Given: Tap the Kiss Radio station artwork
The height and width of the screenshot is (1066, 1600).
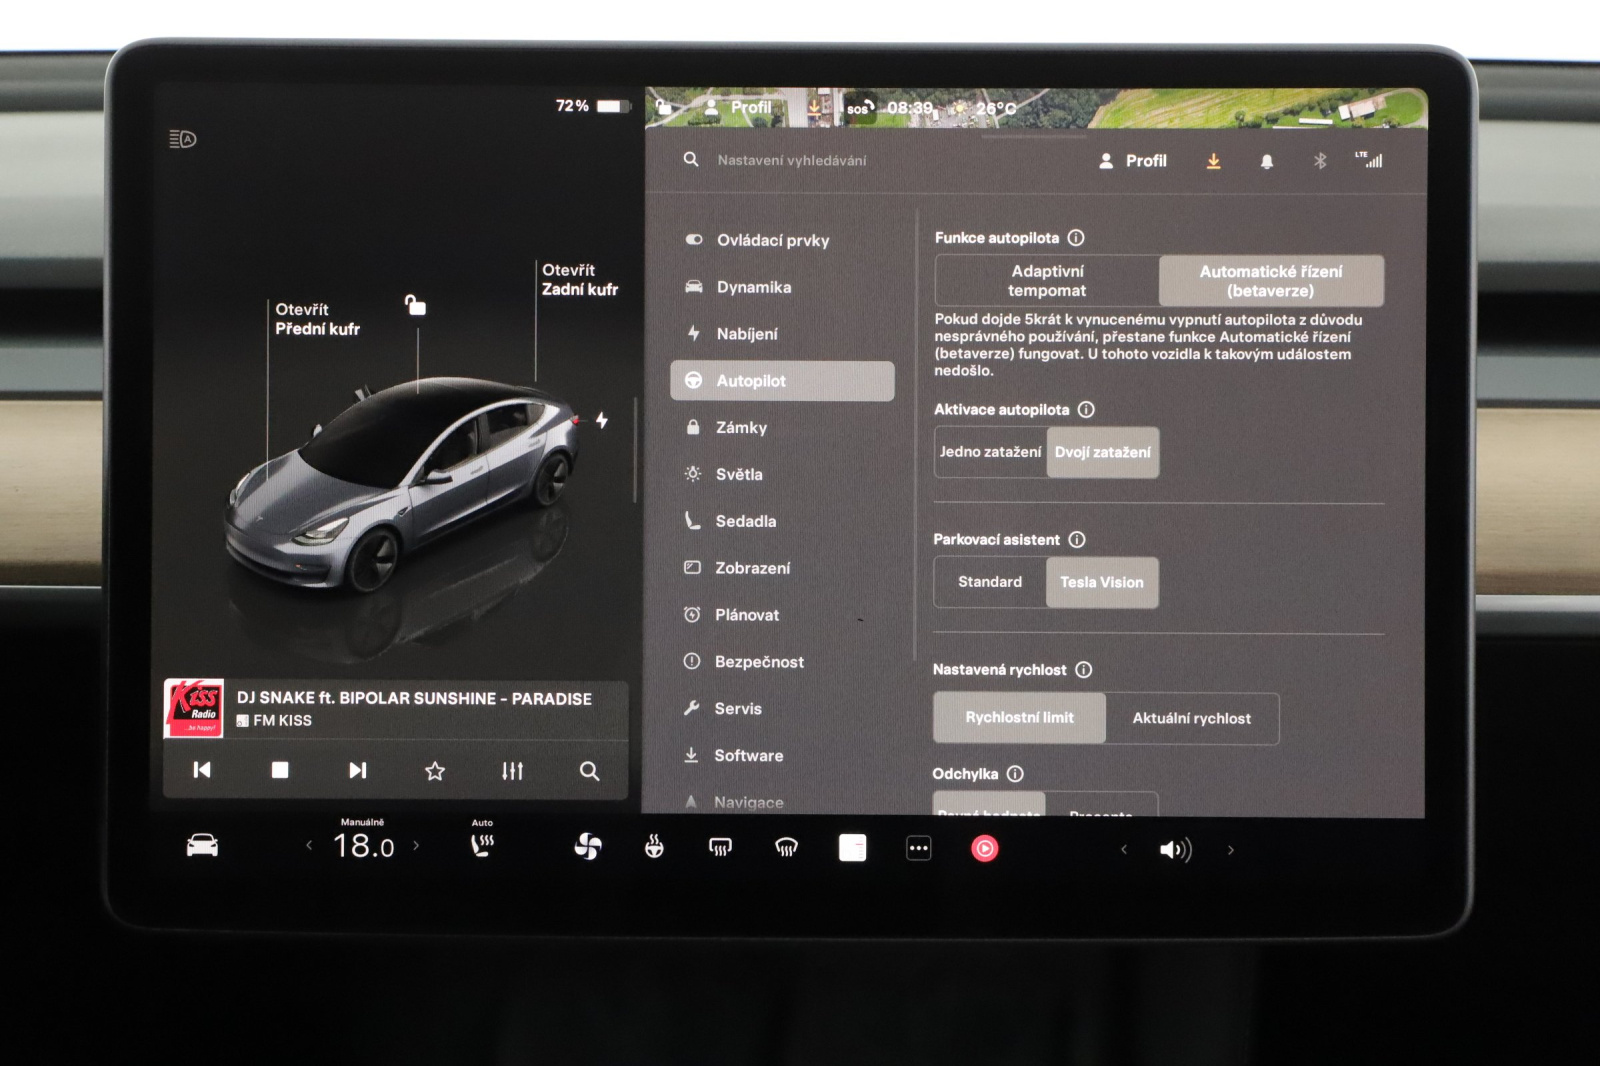Looking at the screenshot, I should [x=194, y=708].
